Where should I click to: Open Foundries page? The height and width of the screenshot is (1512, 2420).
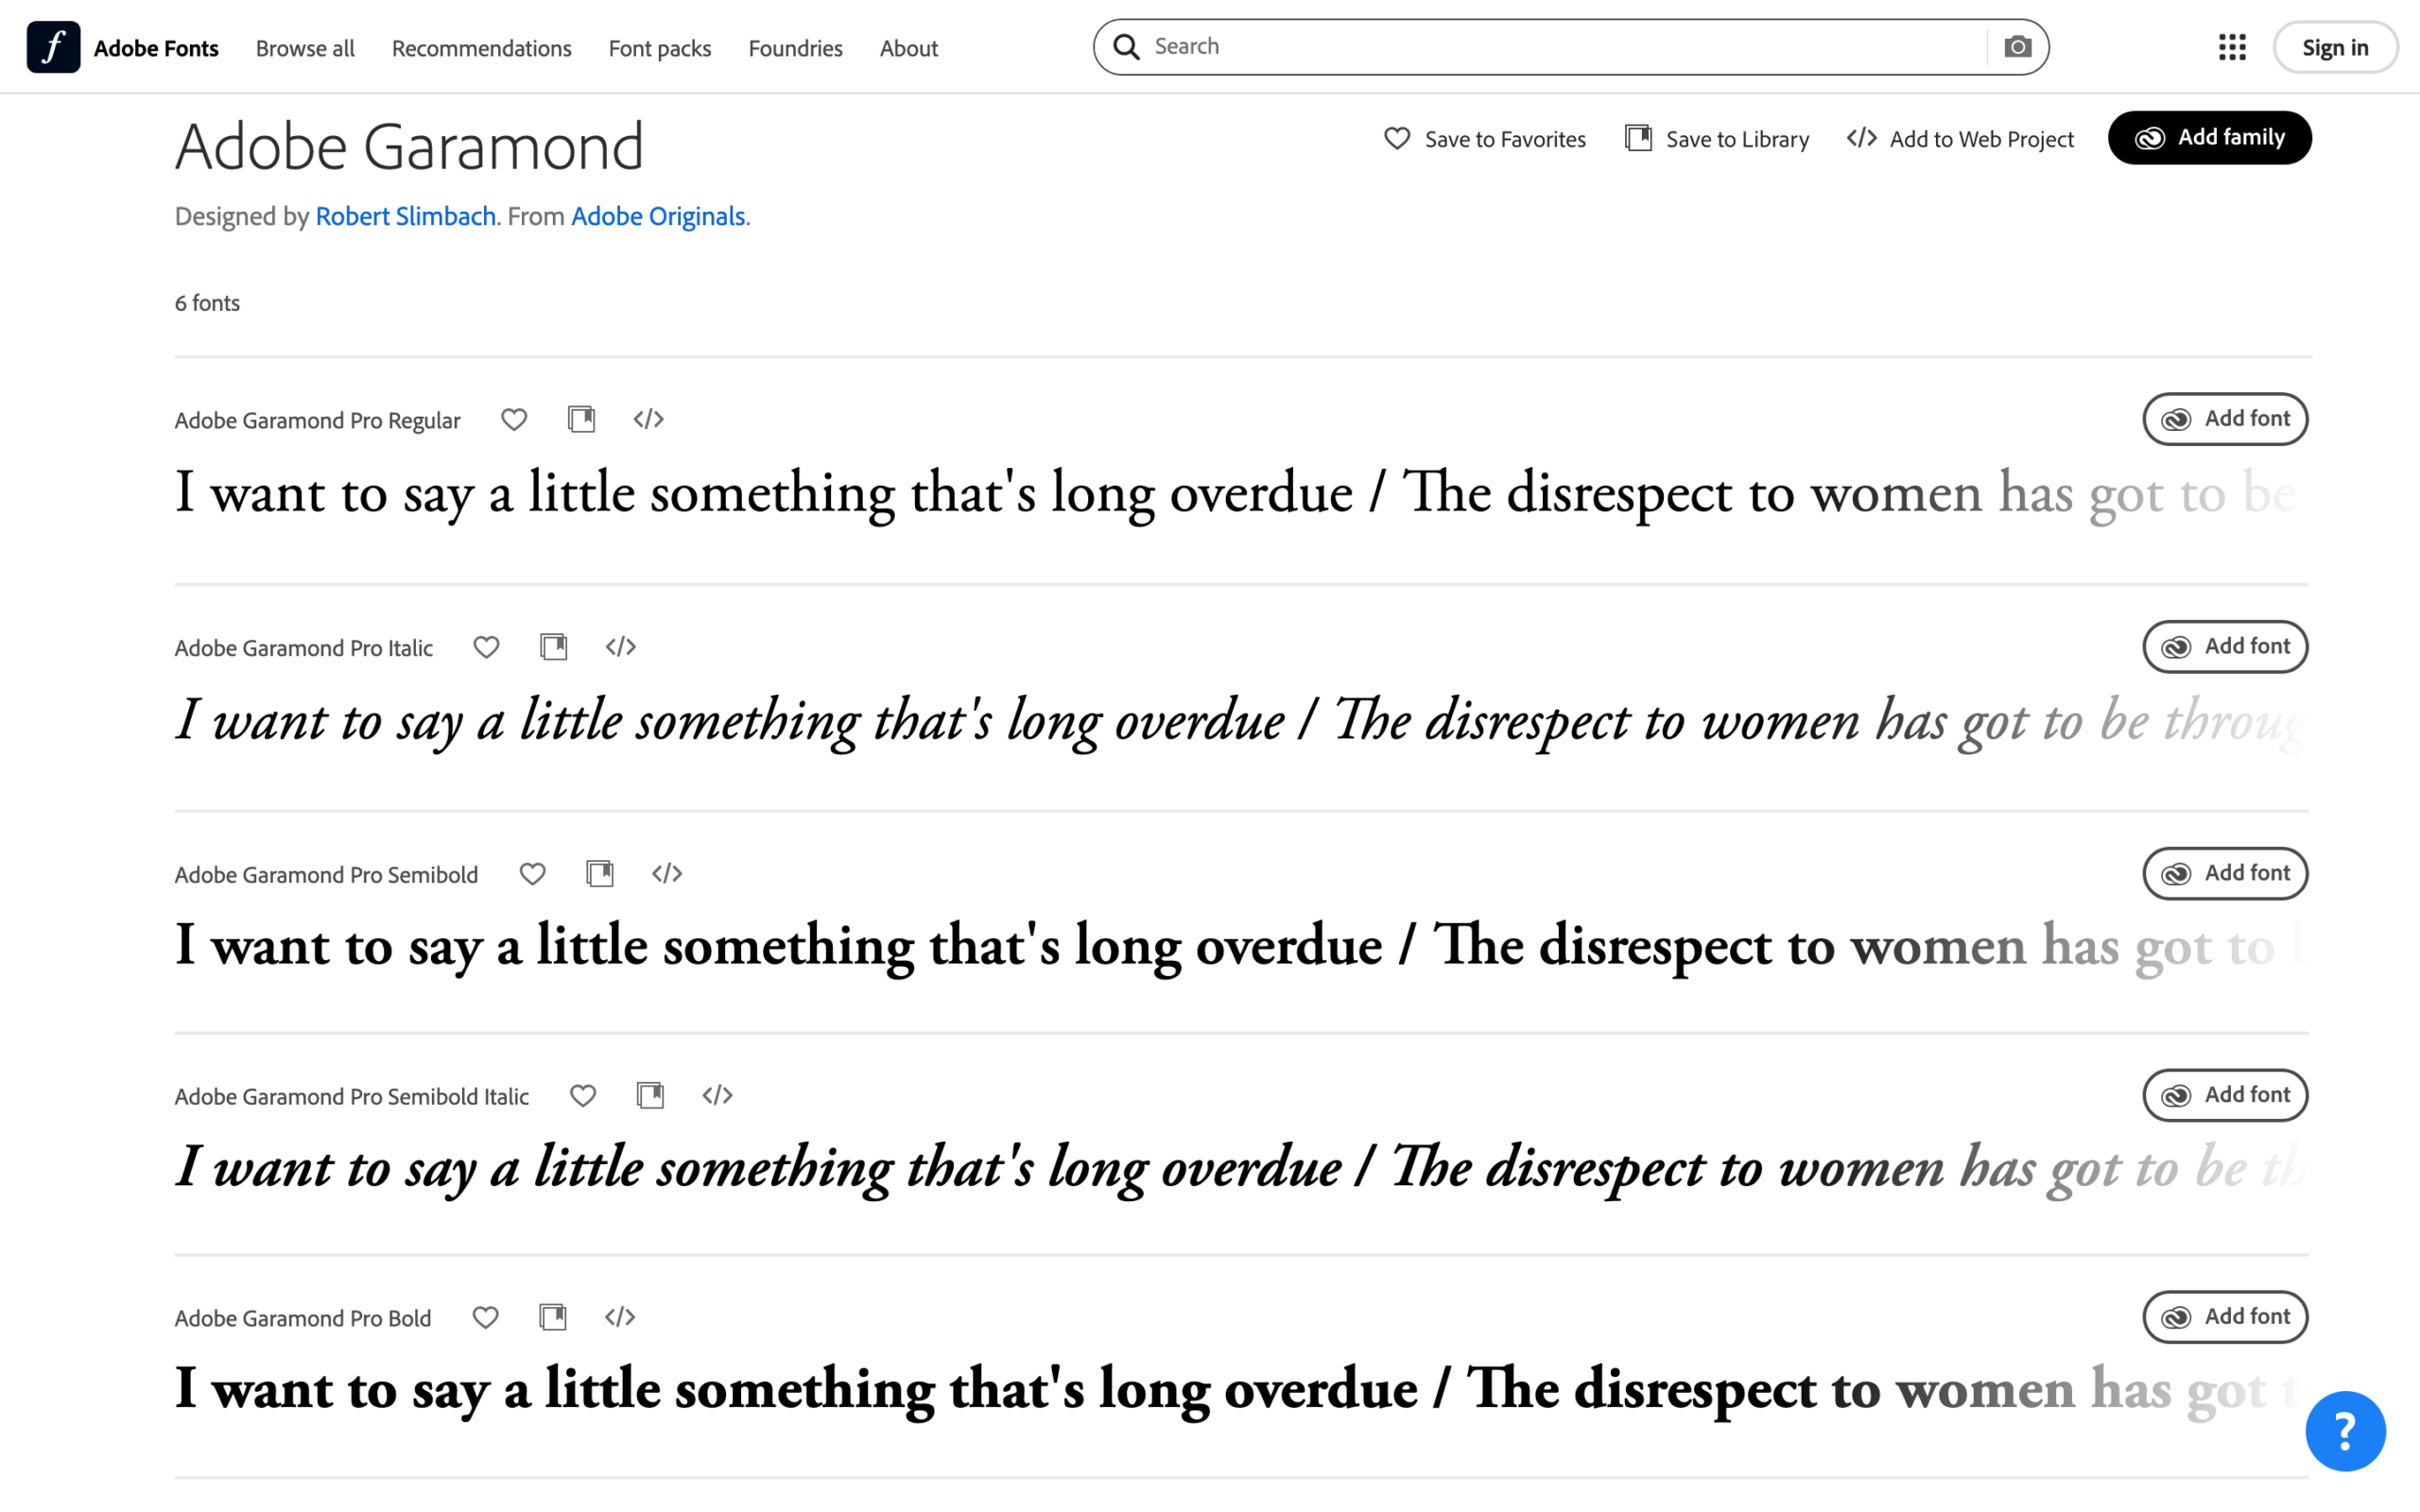(796, 48)
